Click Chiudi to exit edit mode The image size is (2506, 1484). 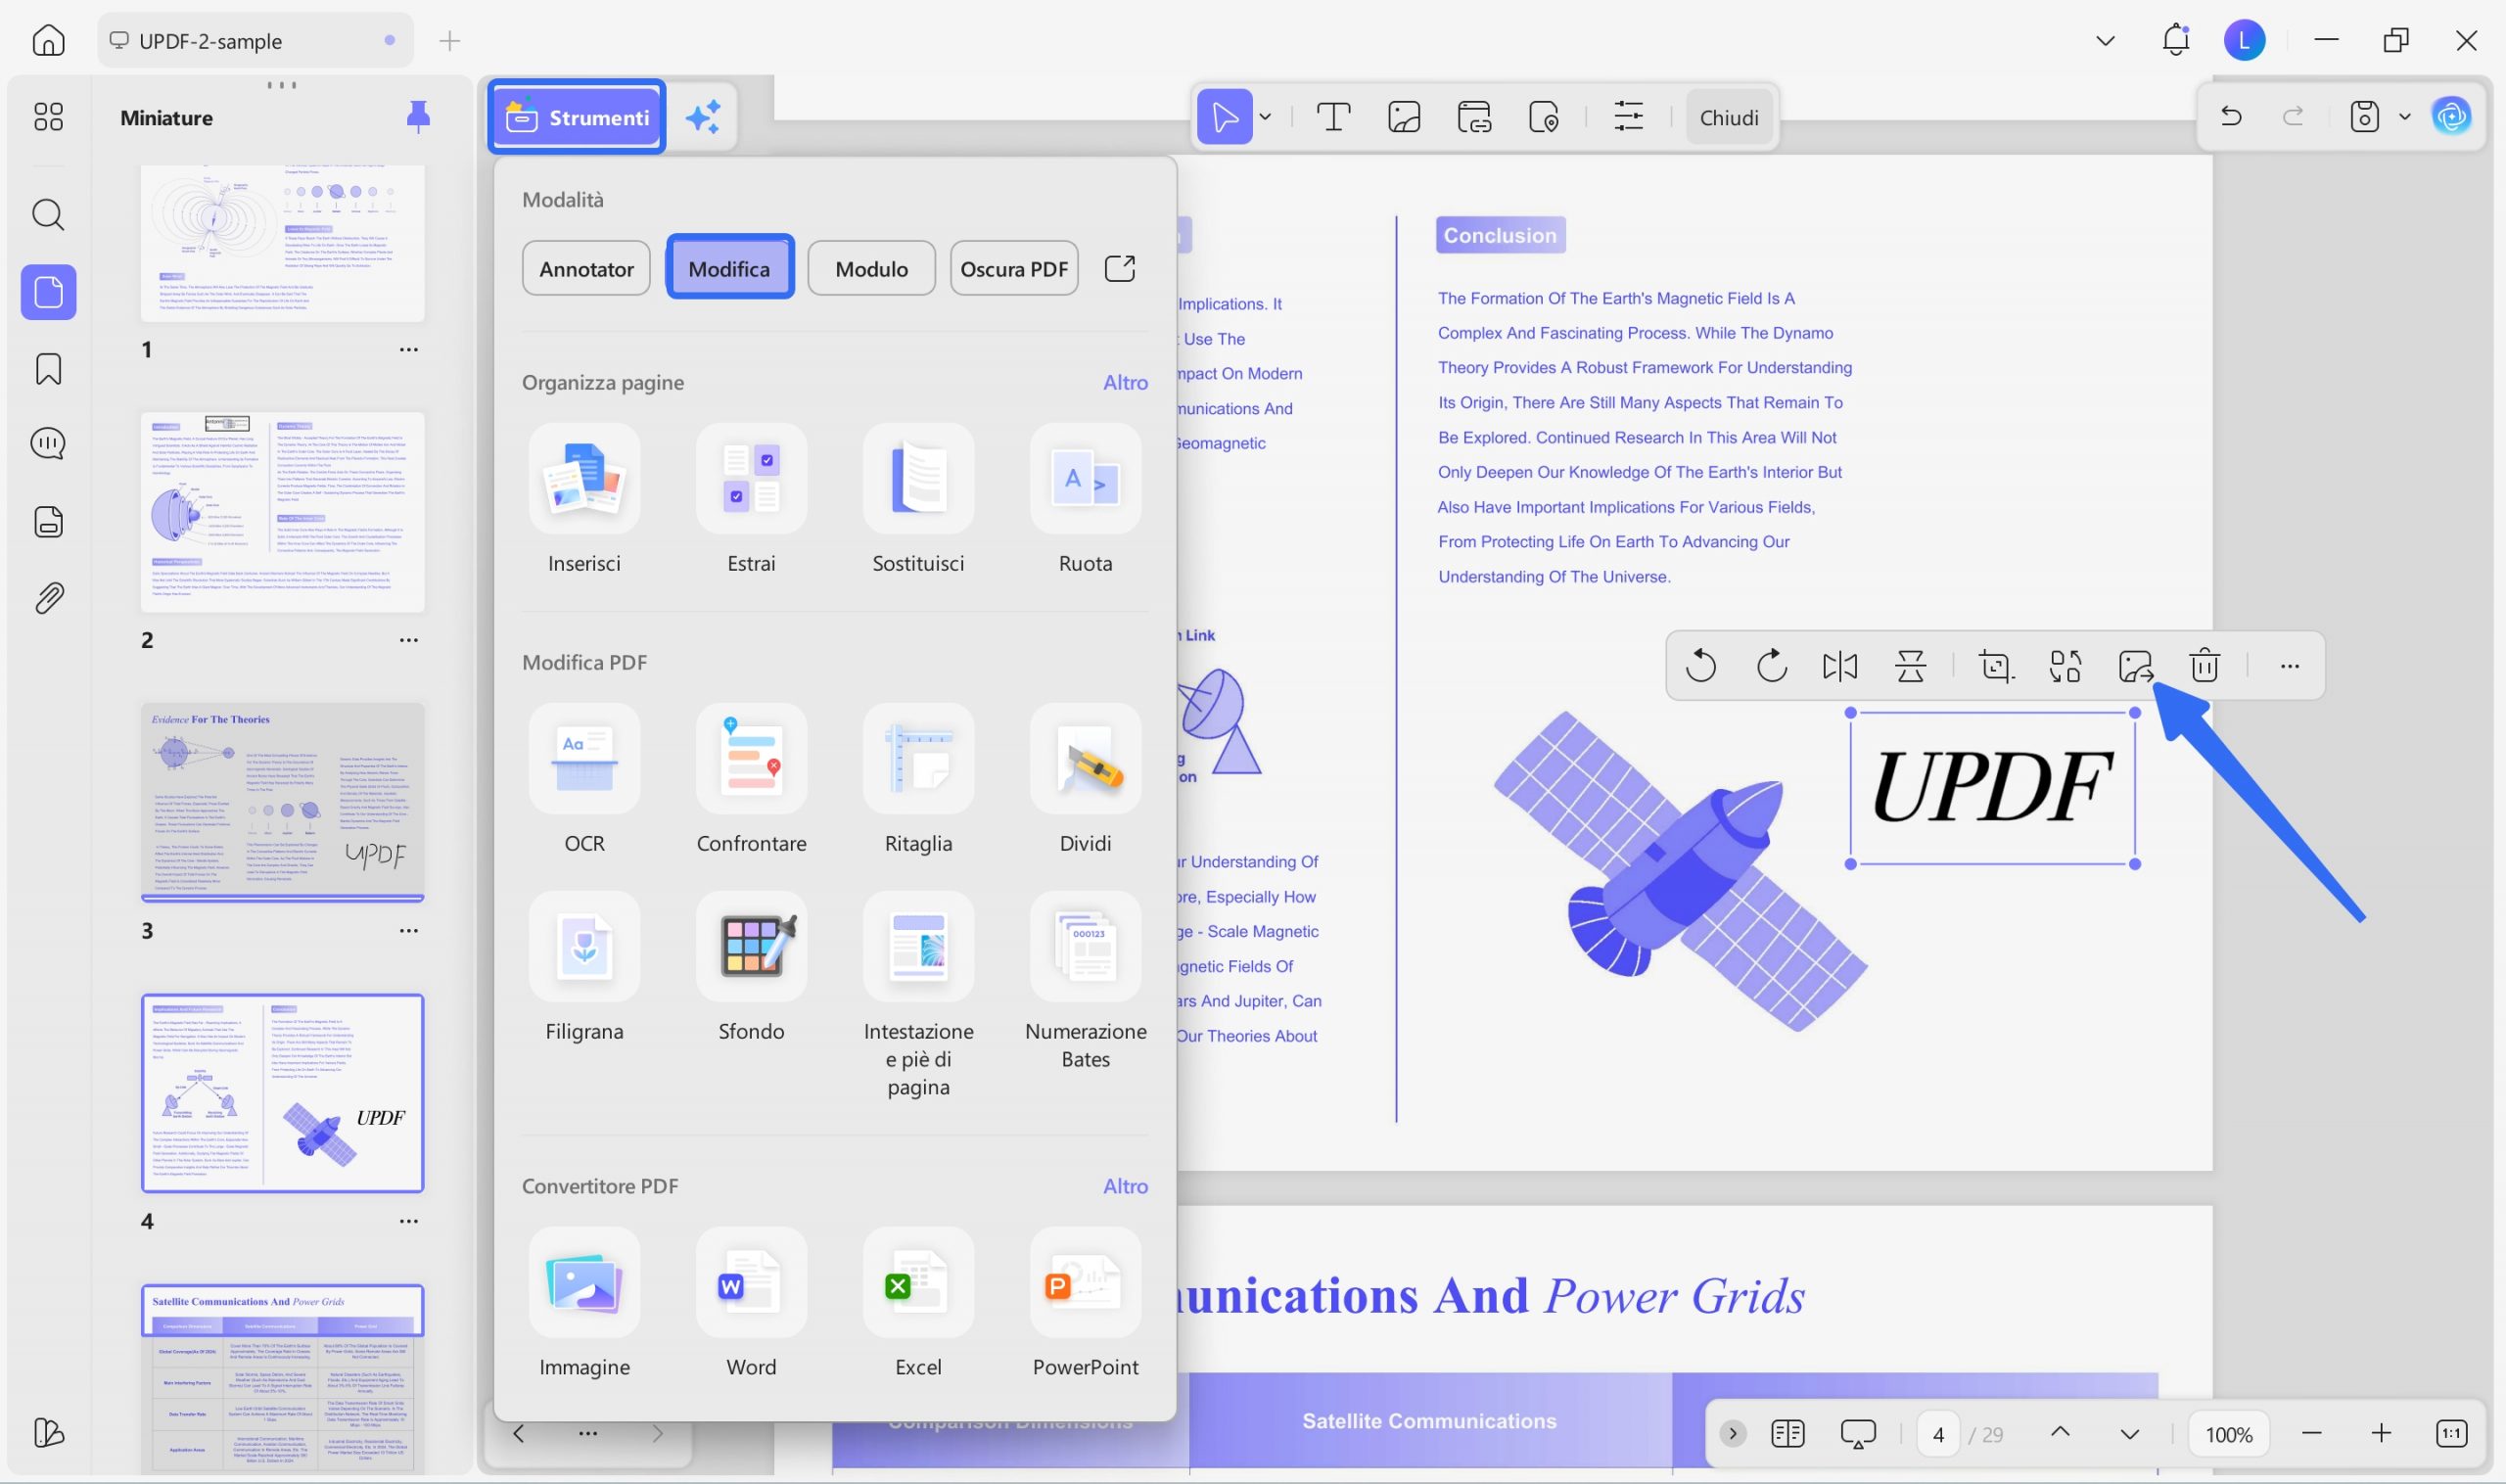(1728, 117)
